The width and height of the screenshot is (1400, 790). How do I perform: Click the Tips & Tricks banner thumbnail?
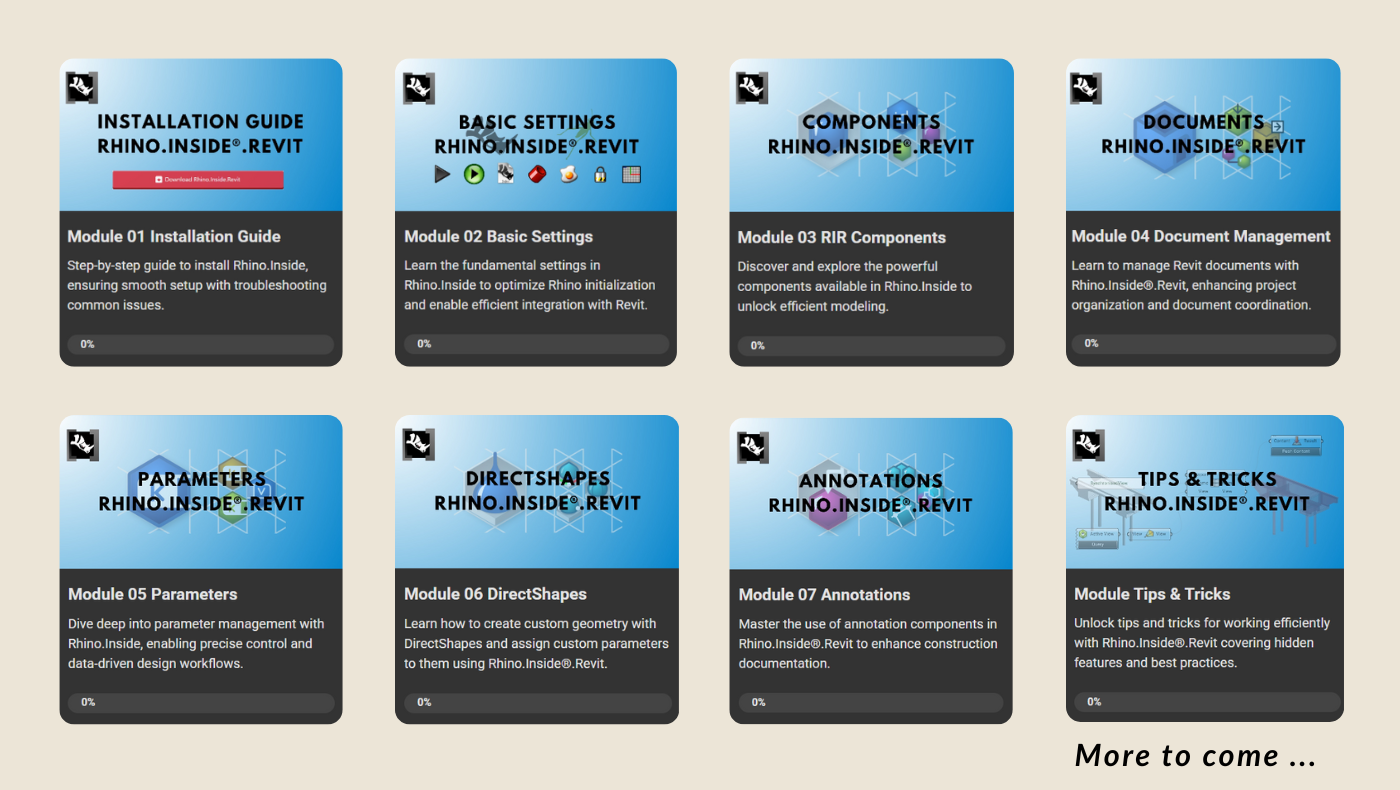[x=1204, y=492]
